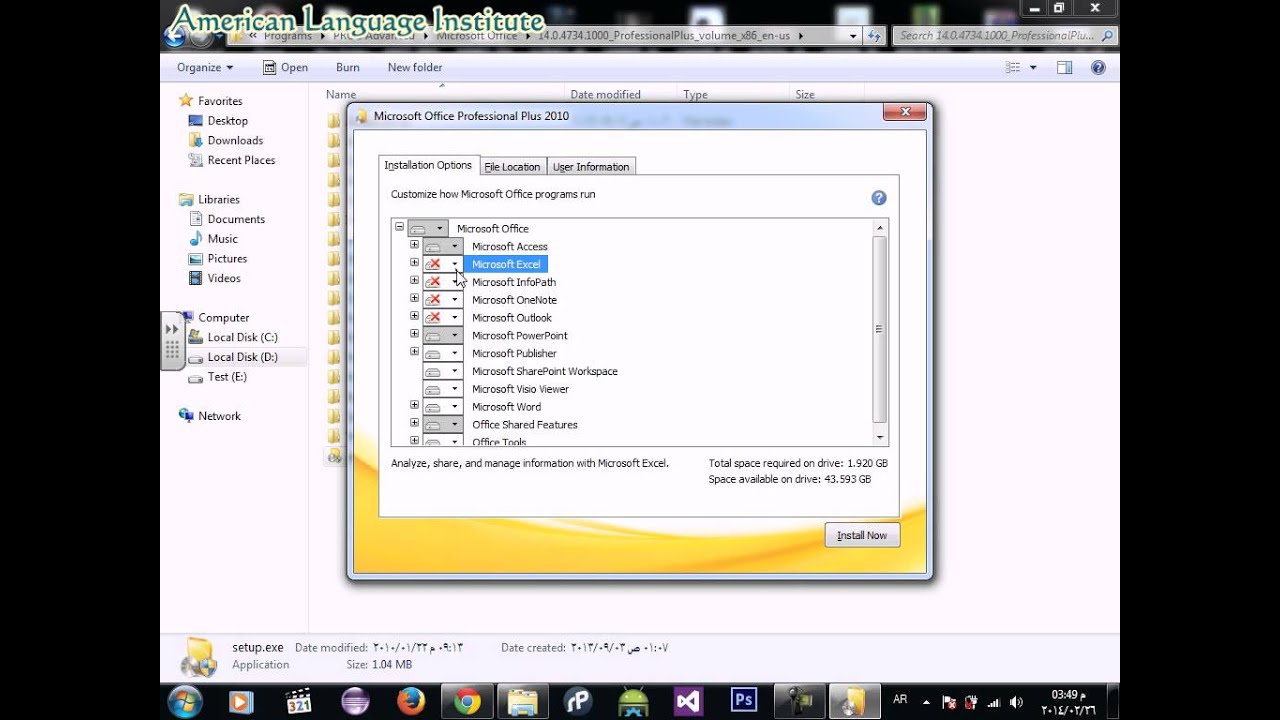Screen dimensions: 1280x720
Task: Click the Explorer help icon
Action: click(1098, 67)
